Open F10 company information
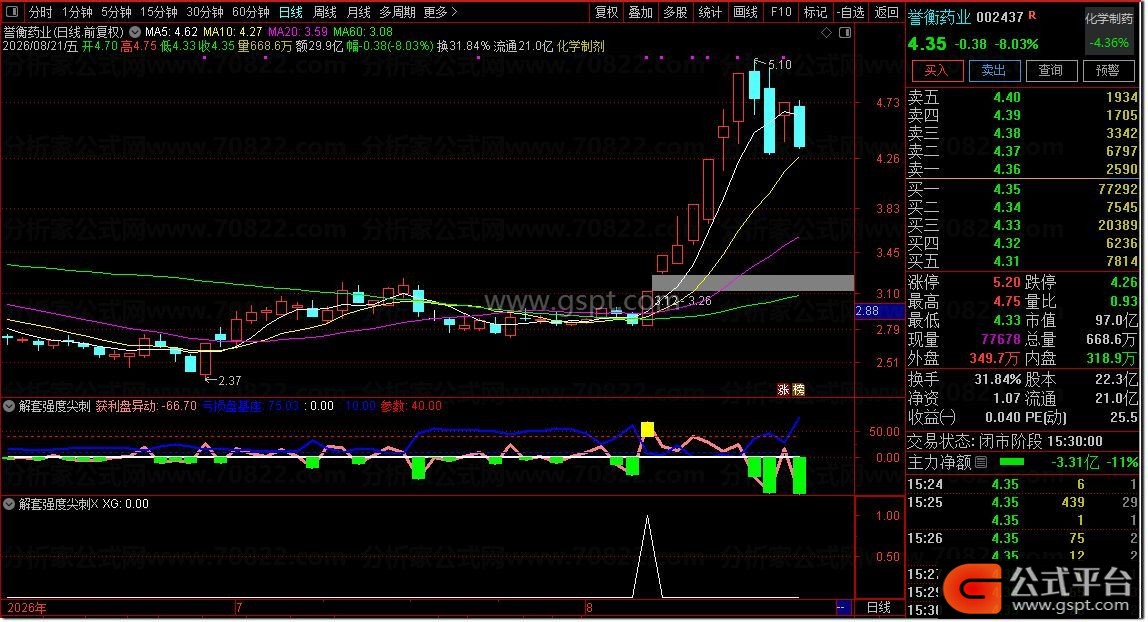Image resolution: width=1148 pixels, height=622 pixels. click(x=781, y=12)
